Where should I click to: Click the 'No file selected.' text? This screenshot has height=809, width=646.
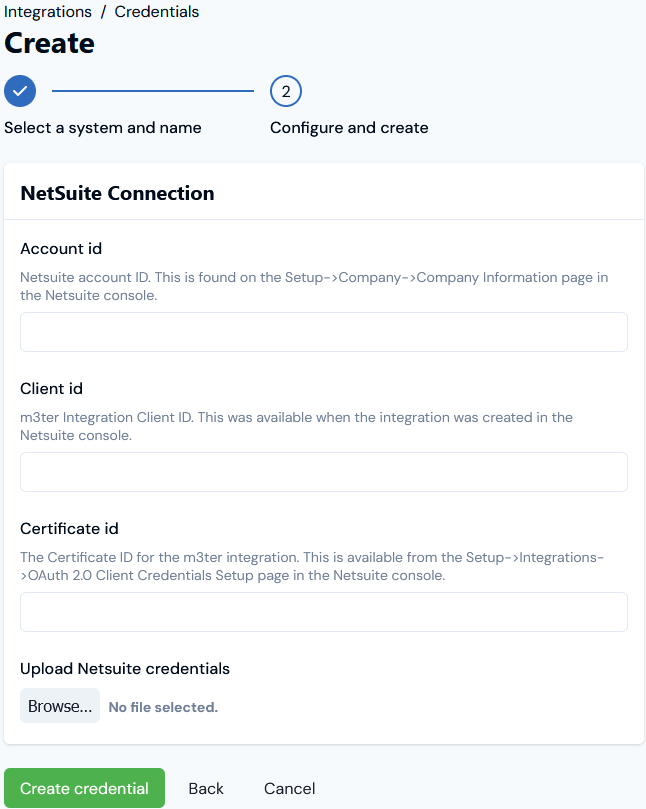163,707
